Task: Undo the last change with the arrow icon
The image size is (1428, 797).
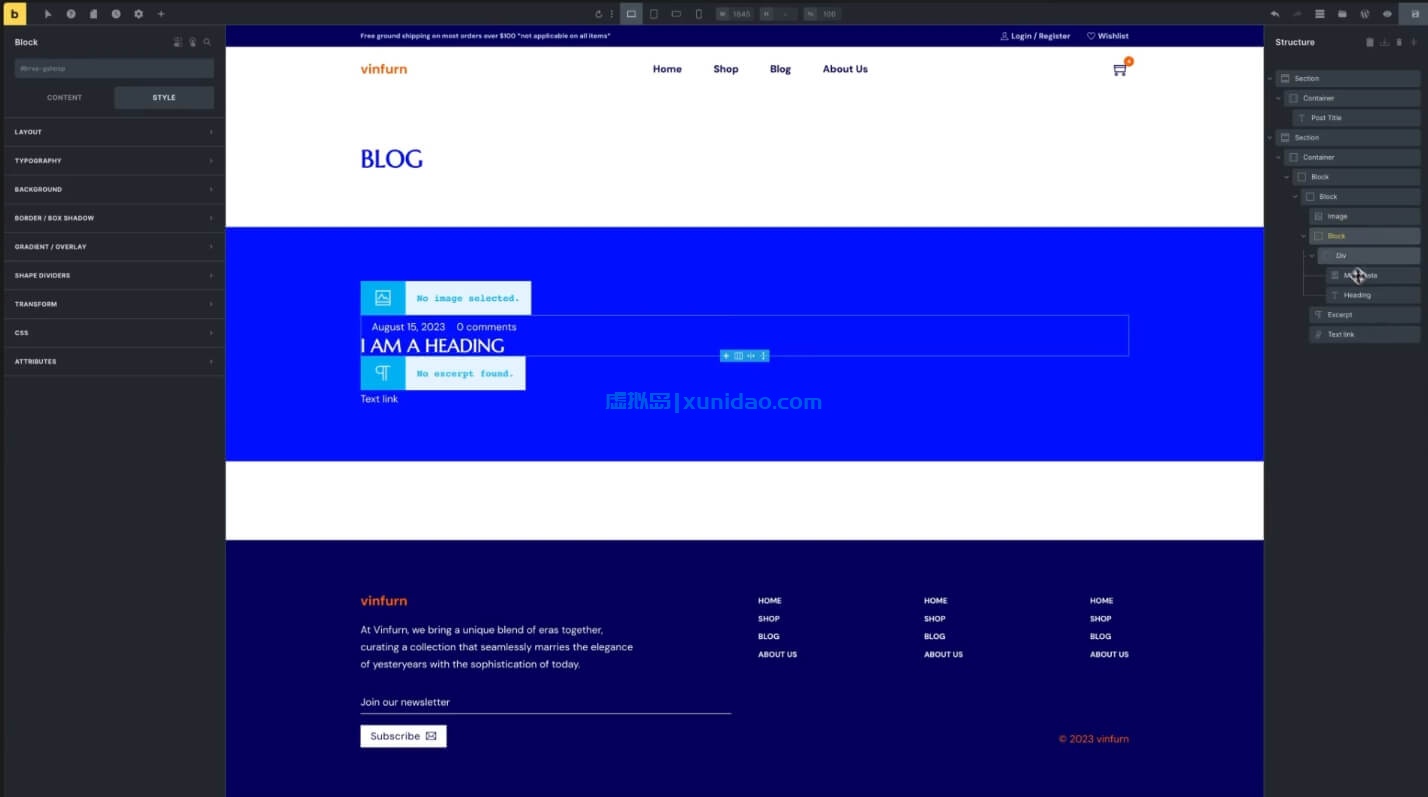Action: click(1276, 13)
